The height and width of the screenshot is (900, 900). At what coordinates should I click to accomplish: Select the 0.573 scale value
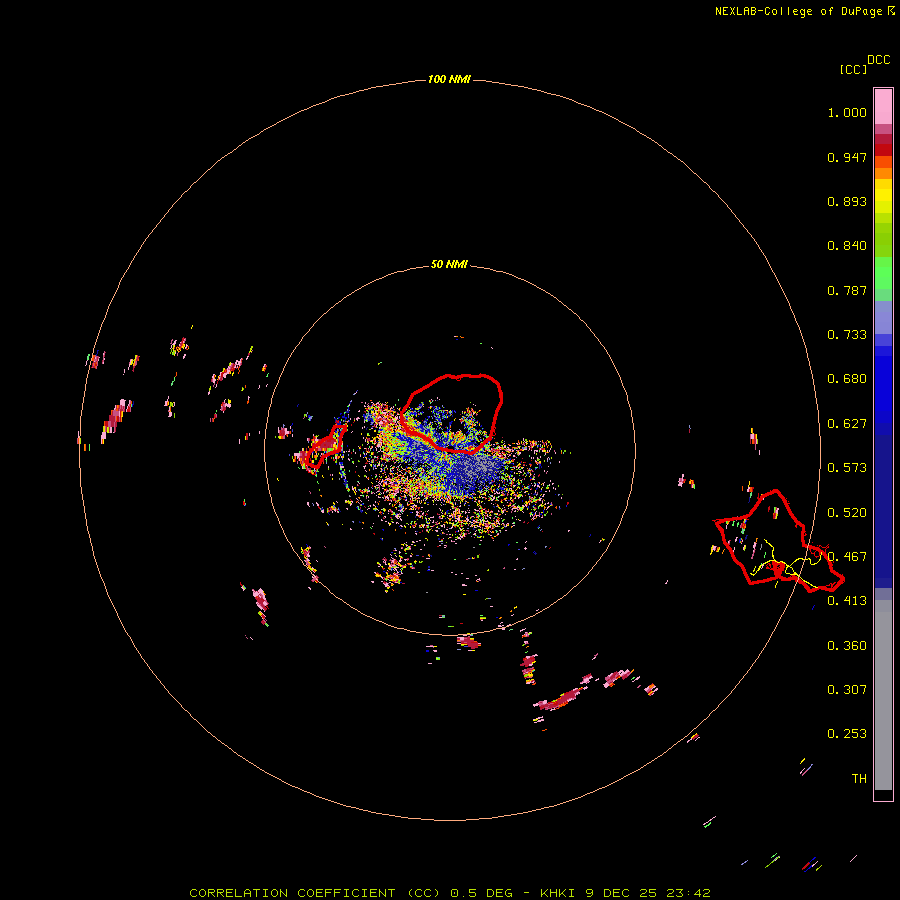click(x=847, y=468)
